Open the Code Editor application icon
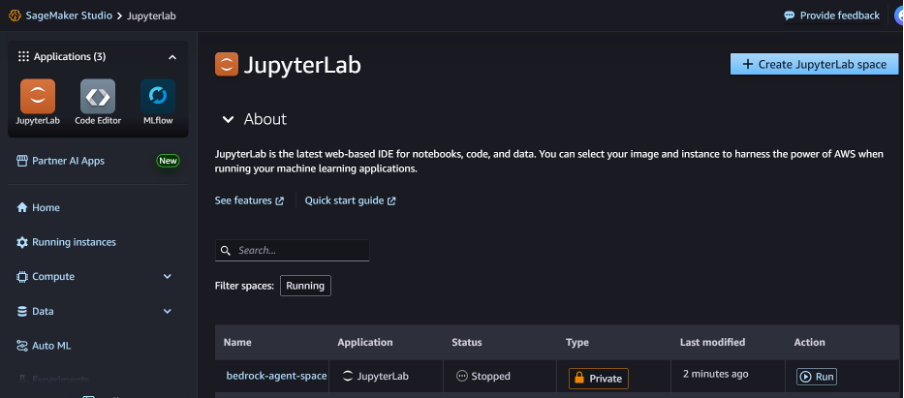The height and width of the screenshot is (398, 904). [97, 96]
